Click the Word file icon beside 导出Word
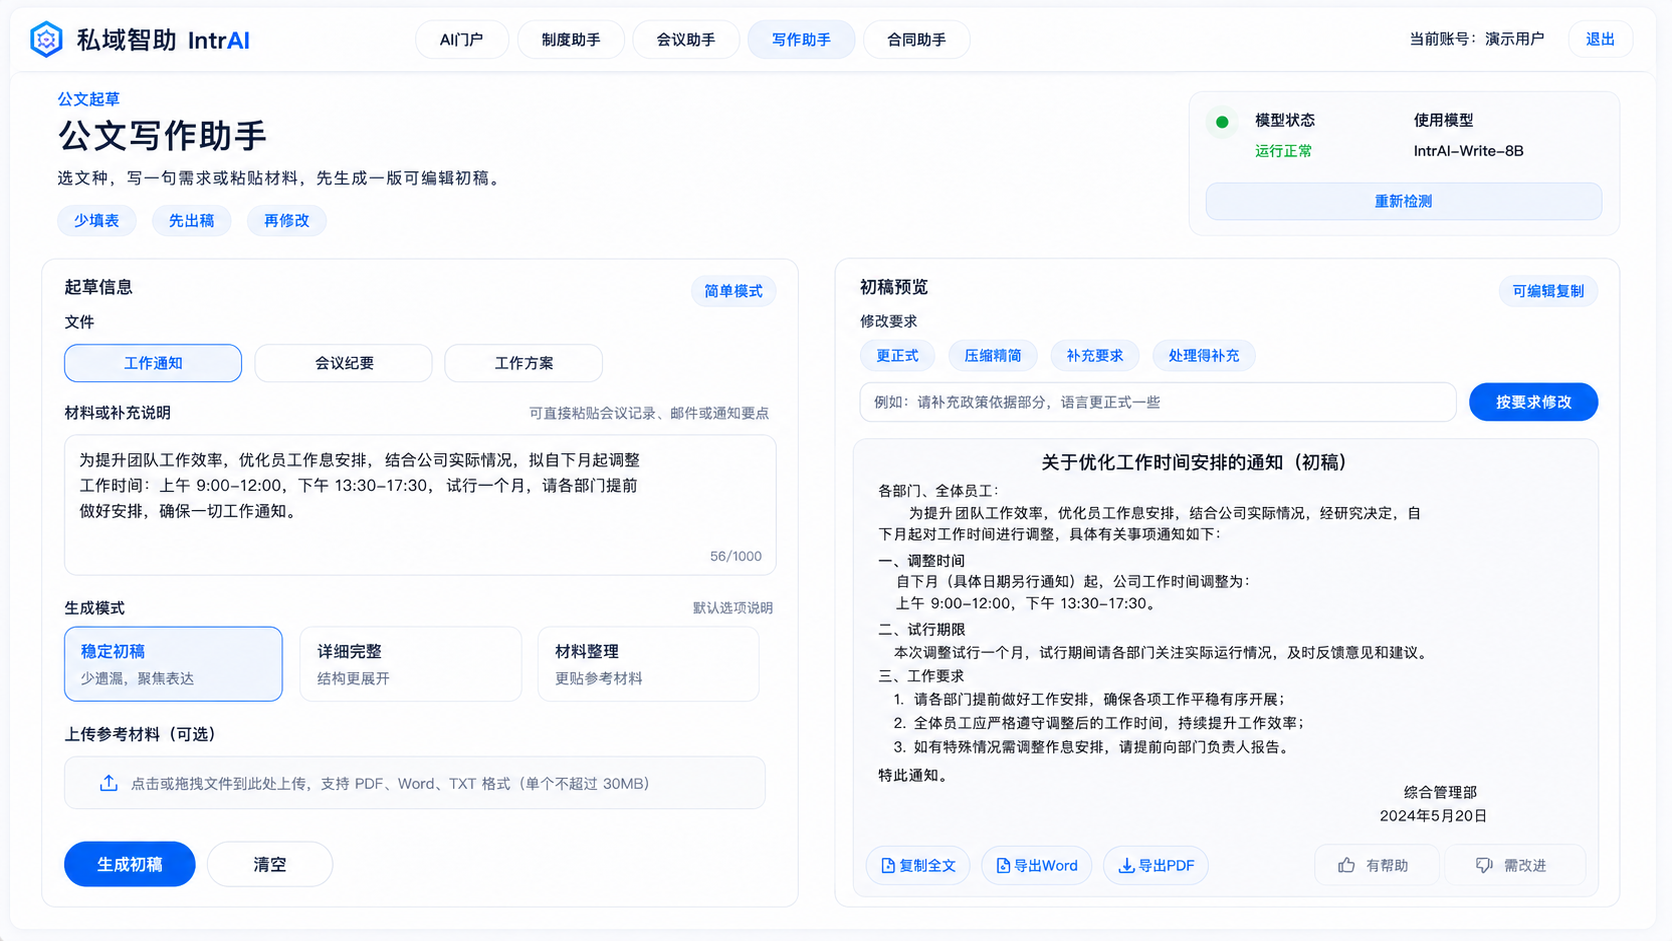This screenshot has width=1672, height=941. [1002, 866]
